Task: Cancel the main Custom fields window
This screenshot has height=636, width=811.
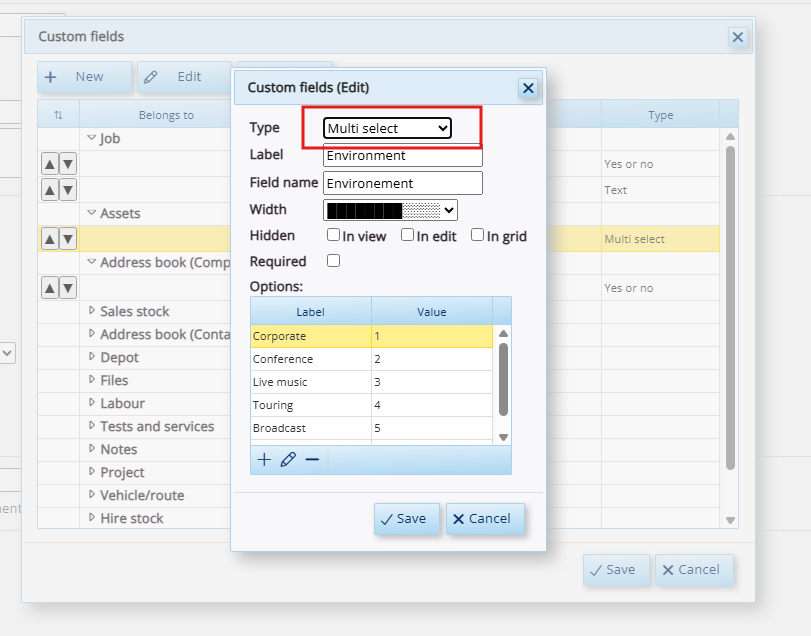Action: pyautogui.click(x=694, y=570)
